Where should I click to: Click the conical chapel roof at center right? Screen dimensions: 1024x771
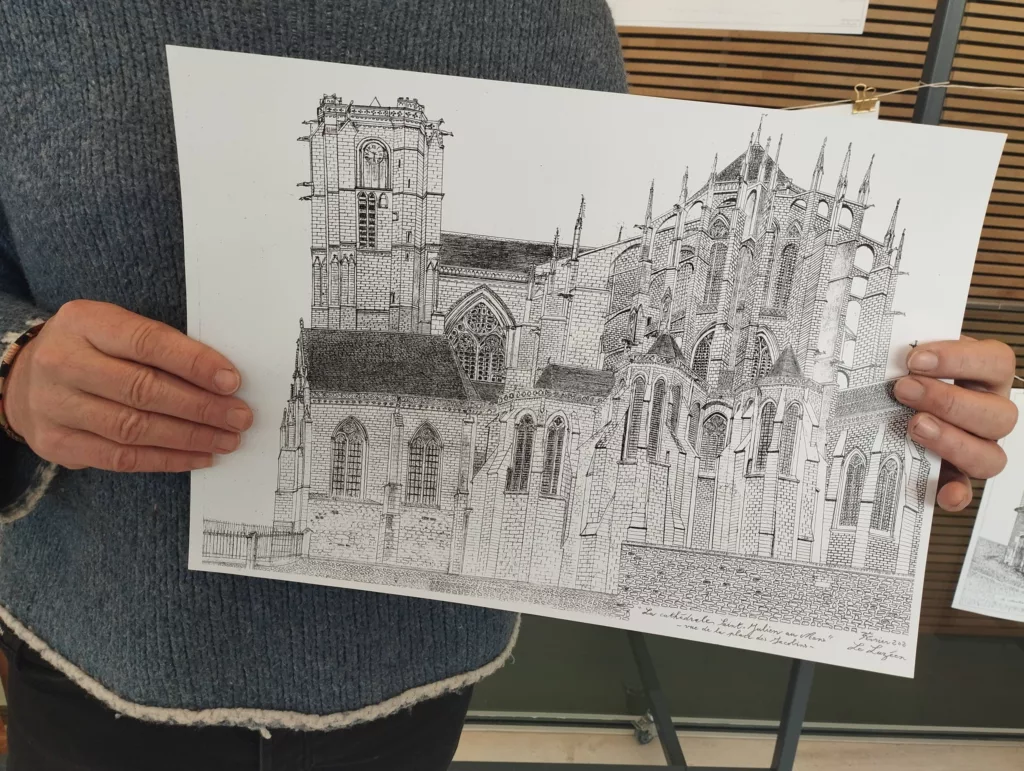(786, 364)
